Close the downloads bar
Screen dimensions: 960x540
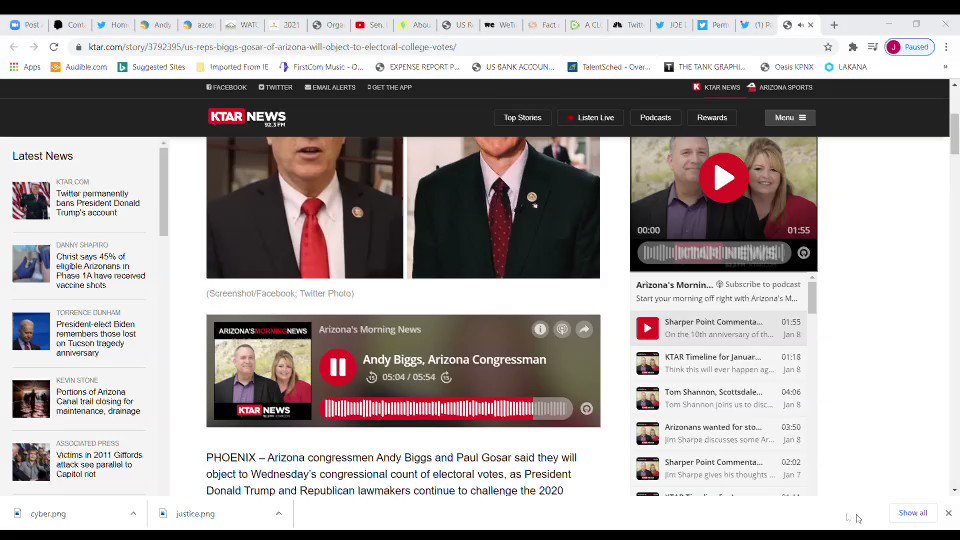click(948, 513)
